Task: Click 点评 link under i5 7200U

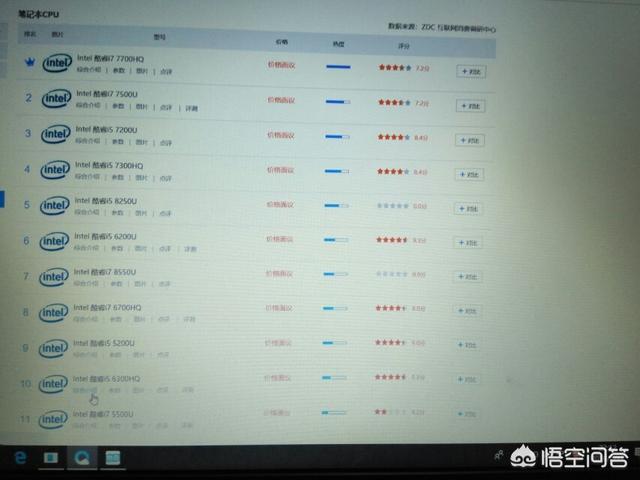Action: click(166, 143)
